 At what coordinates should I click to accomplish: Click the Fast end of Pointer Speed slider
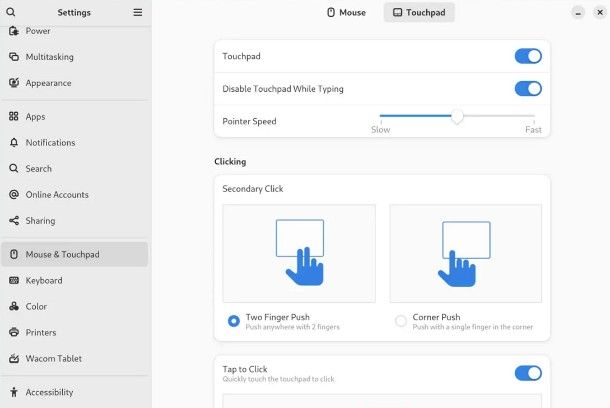(533, 130)
